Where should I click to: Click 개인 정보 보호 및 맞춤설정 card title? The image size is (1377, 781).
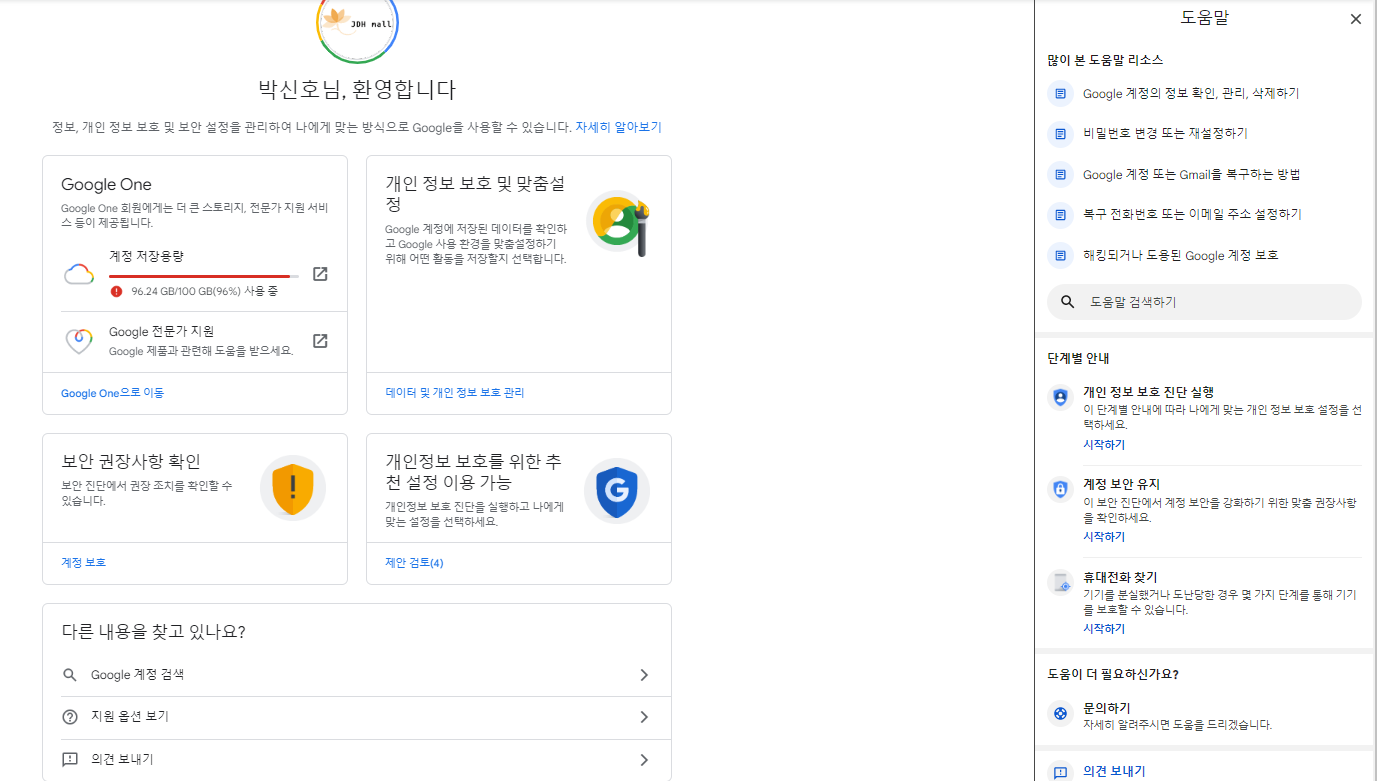click(476, 194)
